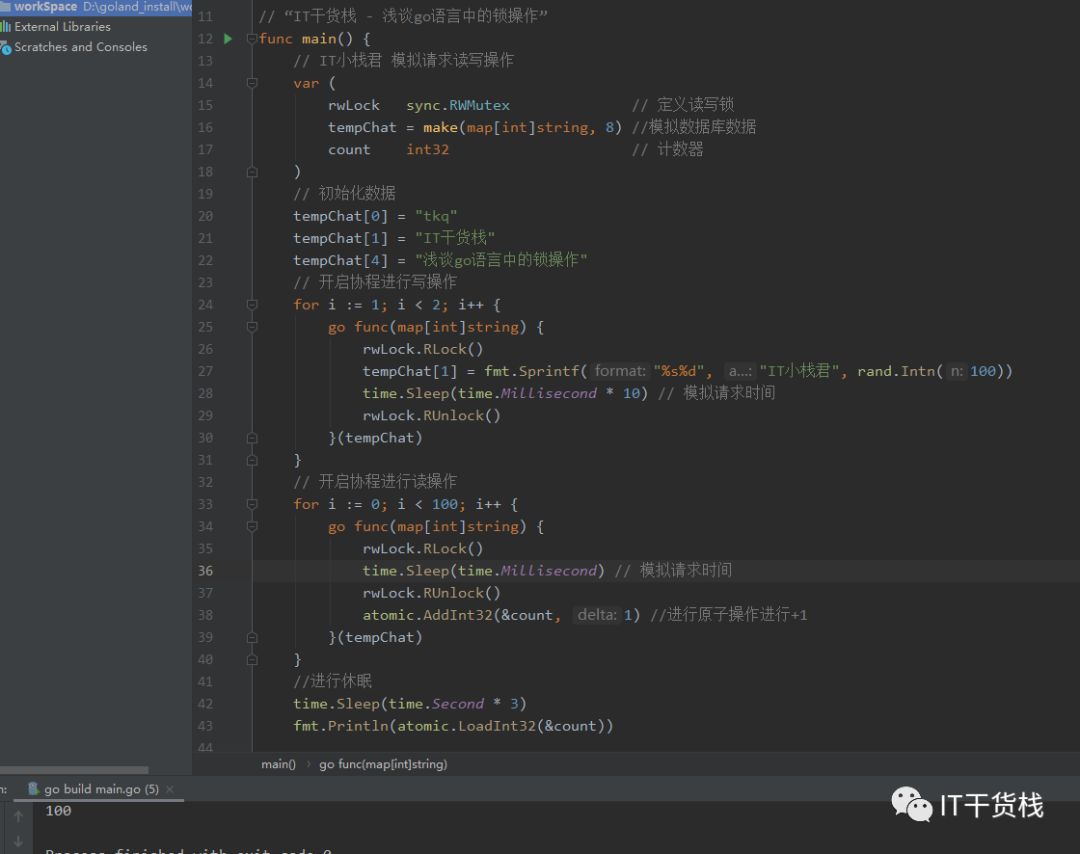
Task: Collapse the var block fold marker on line 14
Action: tap(251, 83)
